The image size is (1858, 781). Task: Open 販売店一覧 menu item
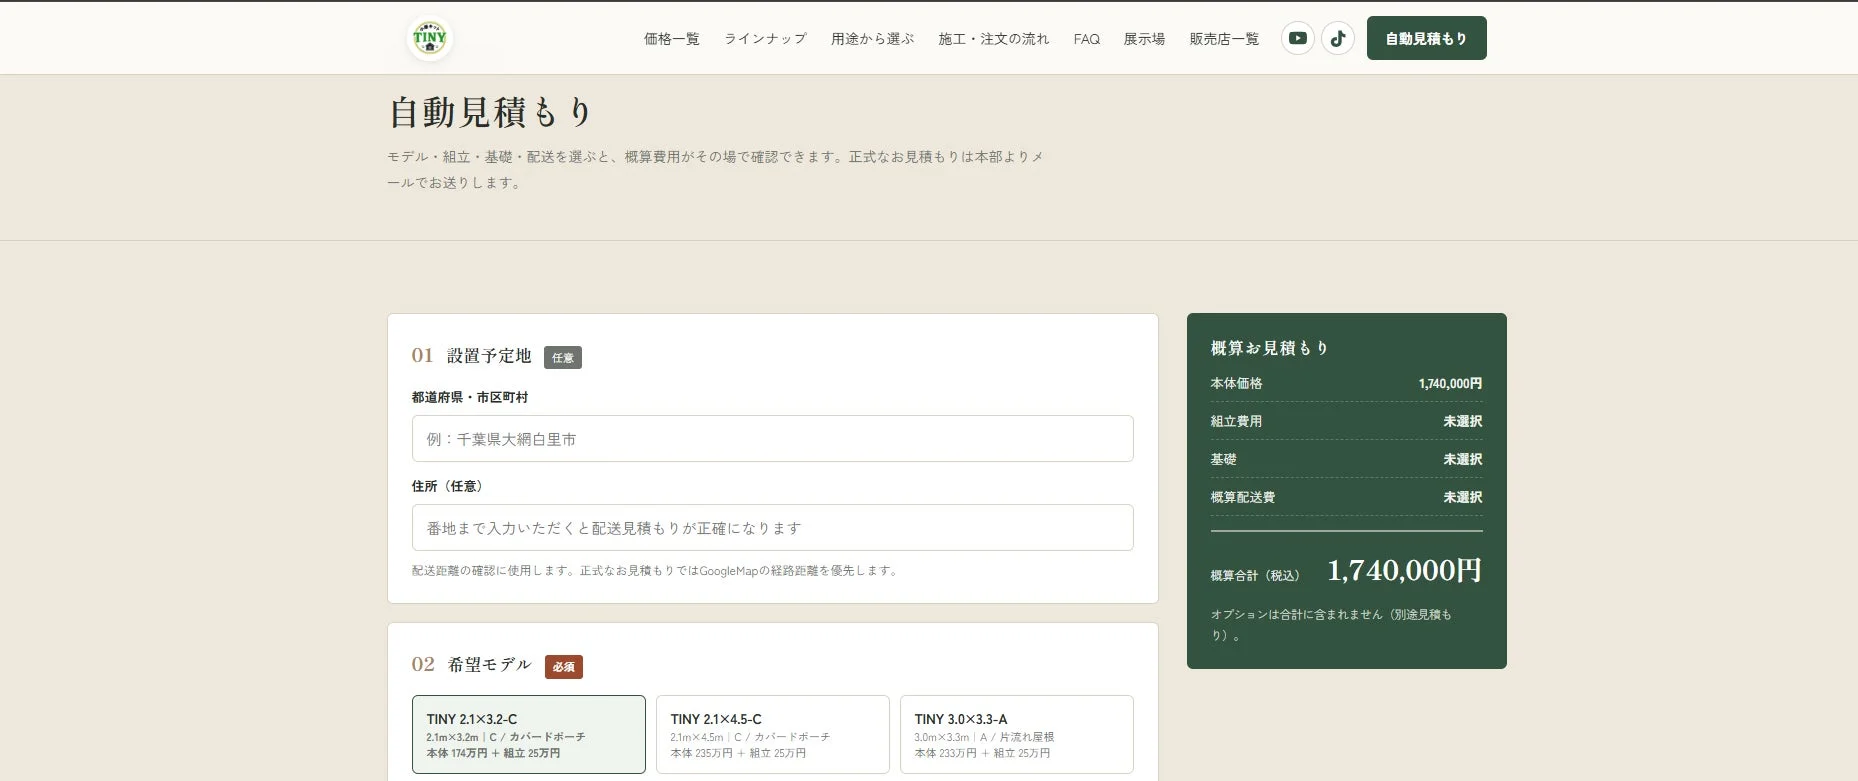(1224, 39)
